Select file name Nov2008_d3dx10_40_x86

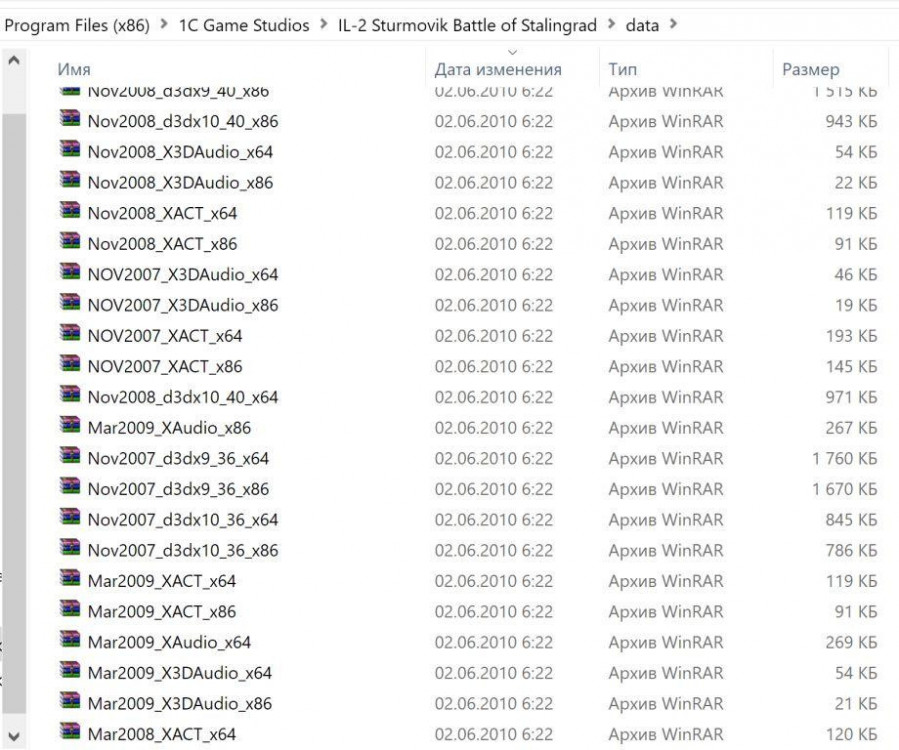click(x=183, y=122)
